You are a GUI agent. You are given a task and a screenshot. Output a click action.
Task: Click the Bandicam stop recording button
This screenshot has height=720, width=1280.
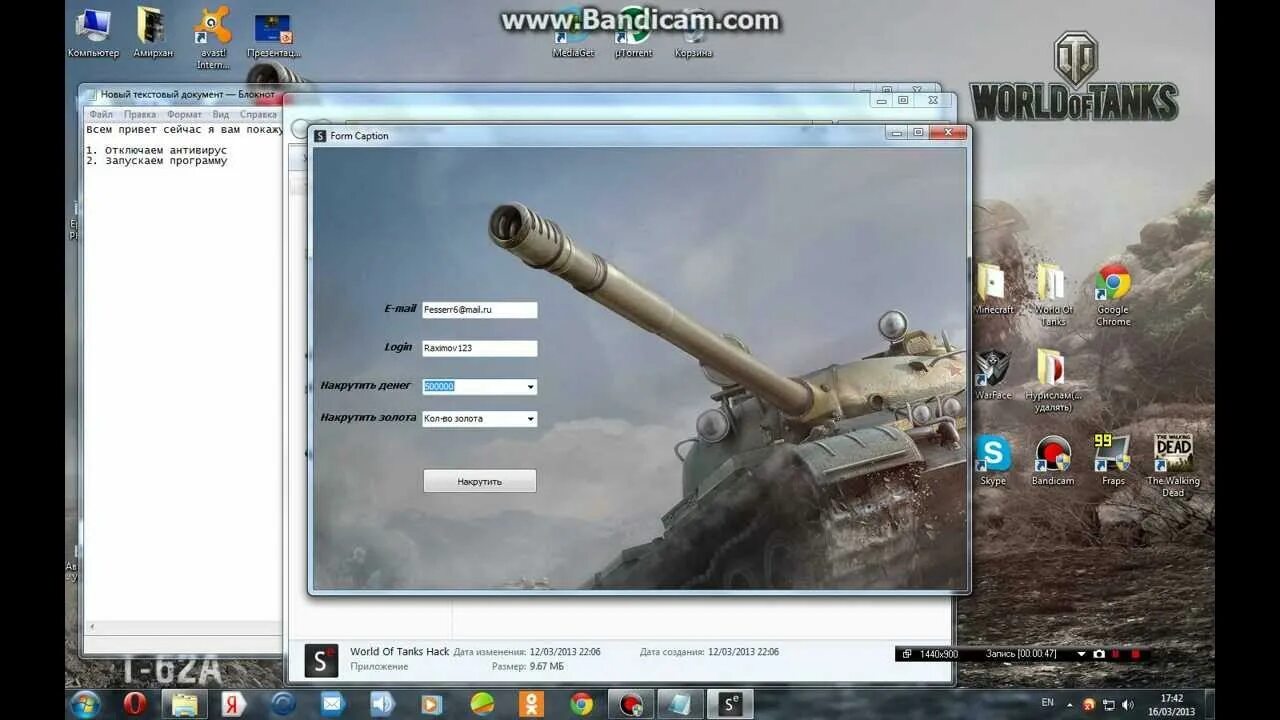[1134, 654]
